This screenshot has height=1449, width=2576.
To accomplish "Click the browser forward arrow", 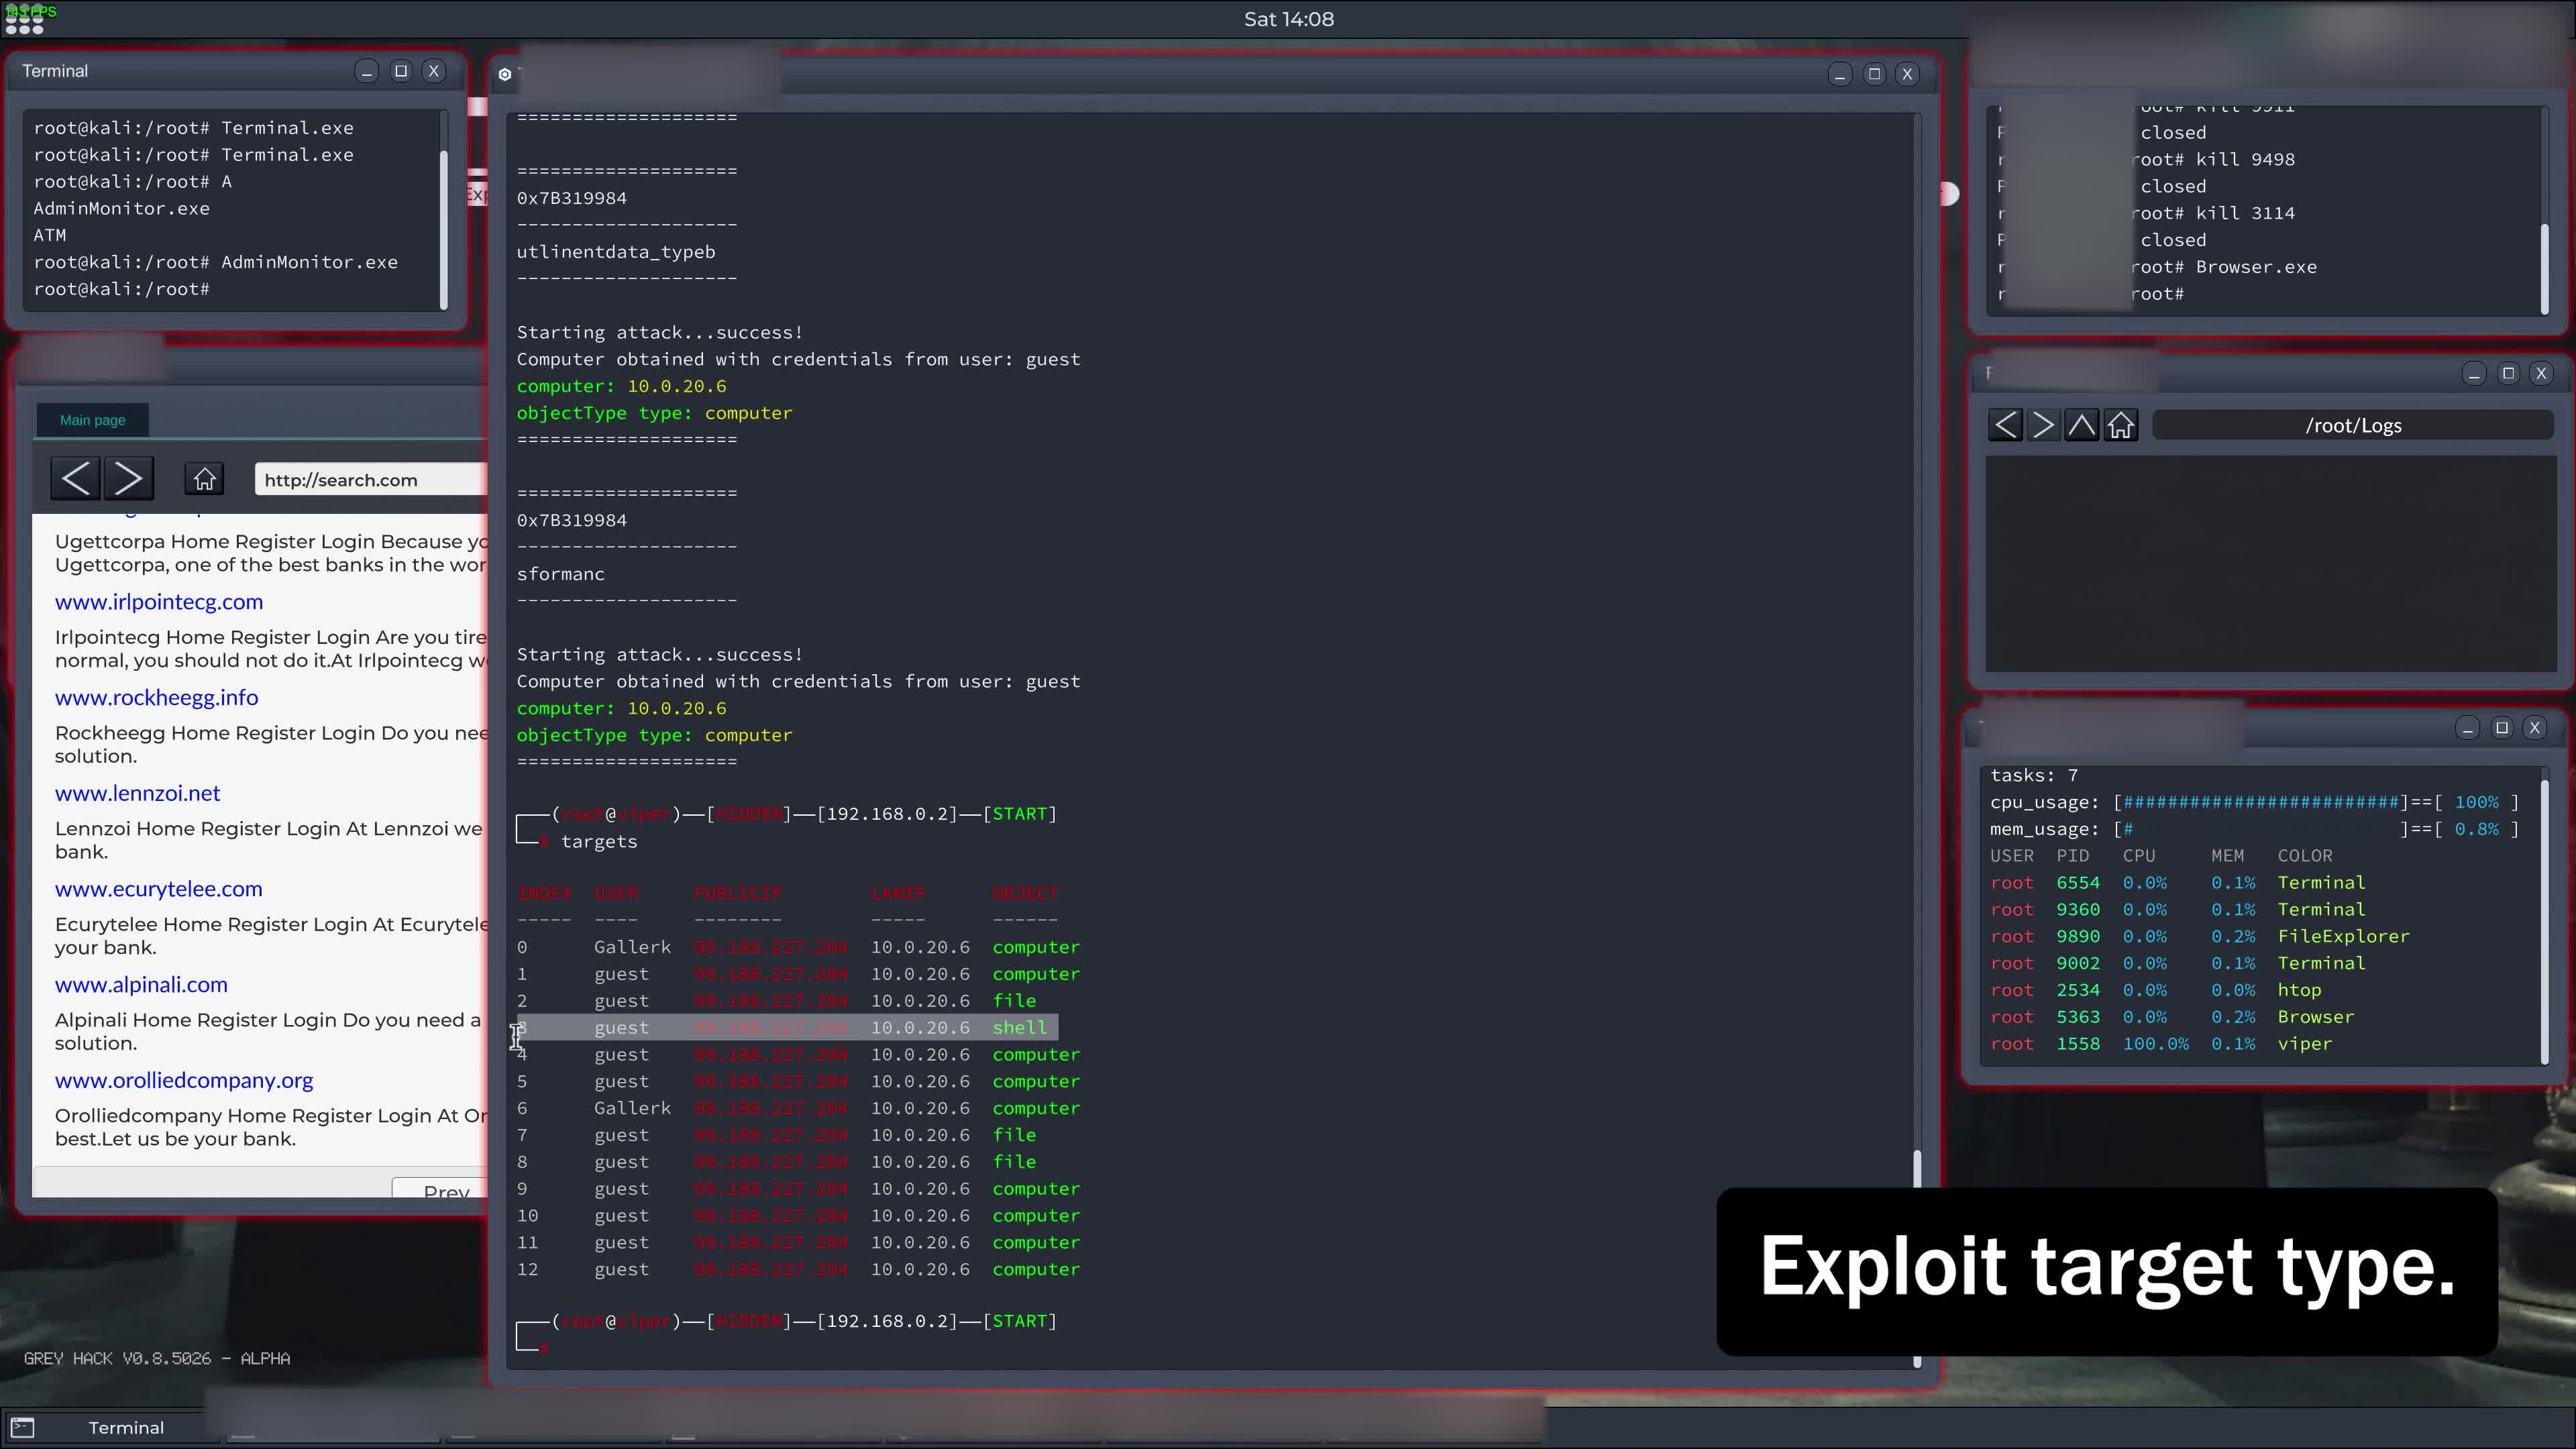I will (128, 478).
